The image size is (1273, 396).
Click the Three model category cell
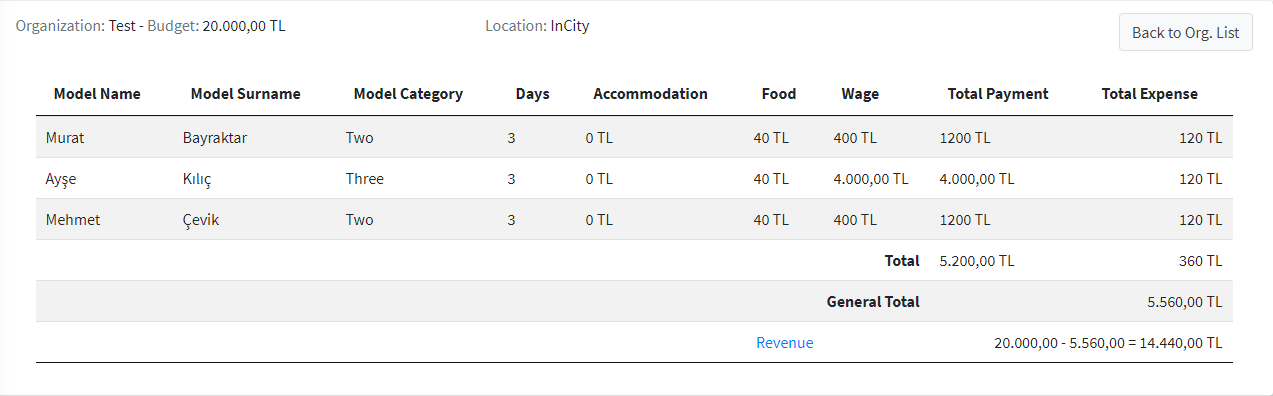[365, 179]
